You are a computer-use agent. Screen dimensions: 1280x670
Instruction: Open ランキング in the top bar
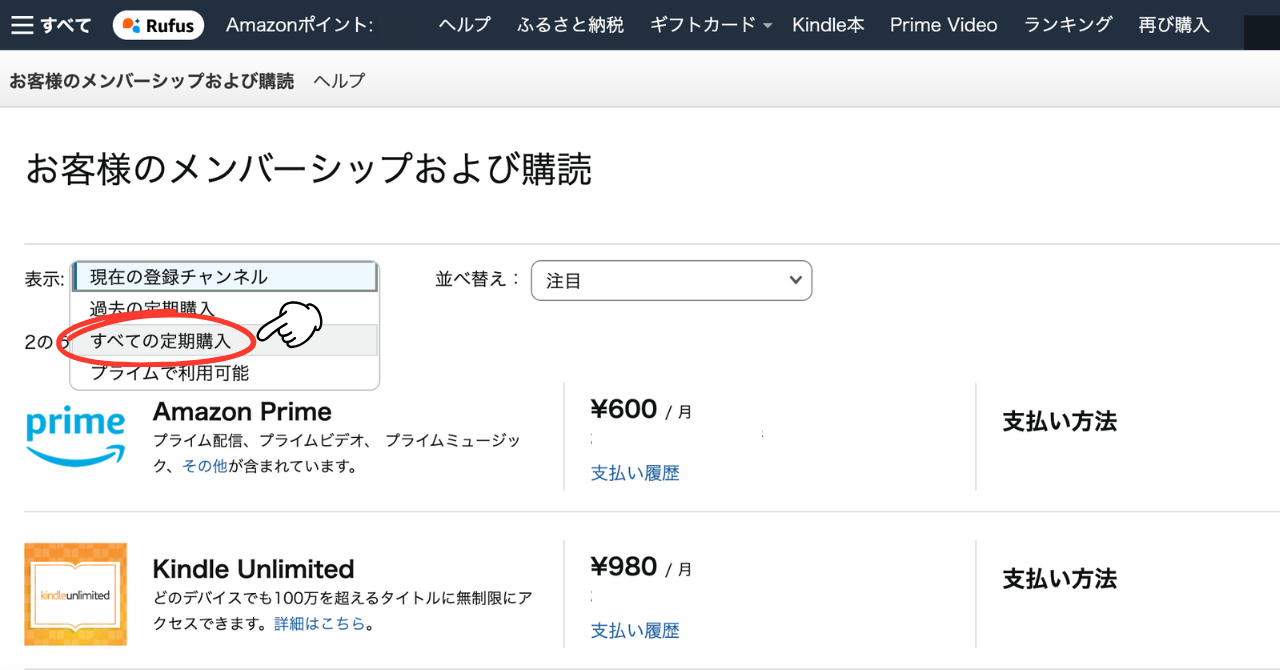[x=1068, y=25]
